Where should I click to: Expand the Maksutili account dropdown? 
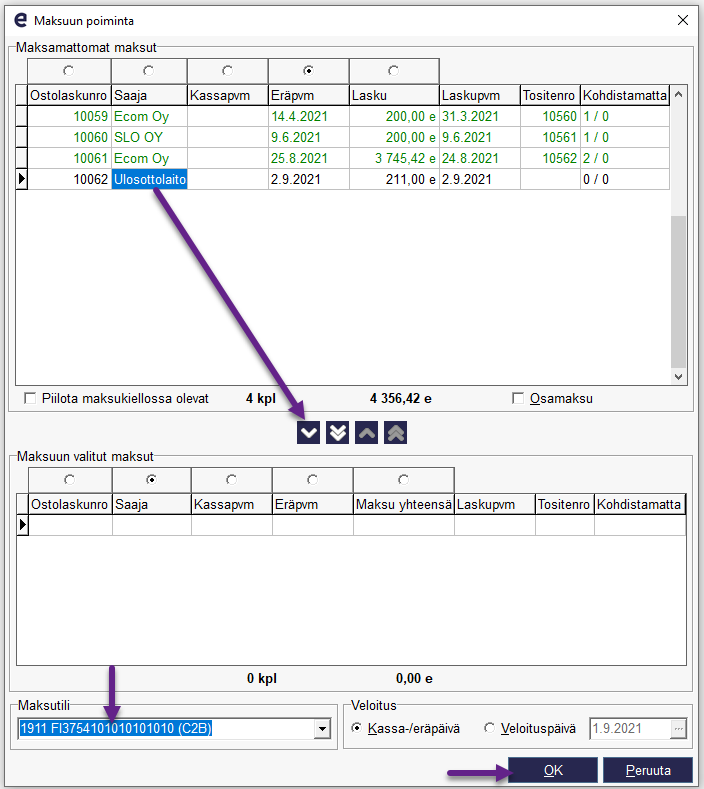click(322, 729)
